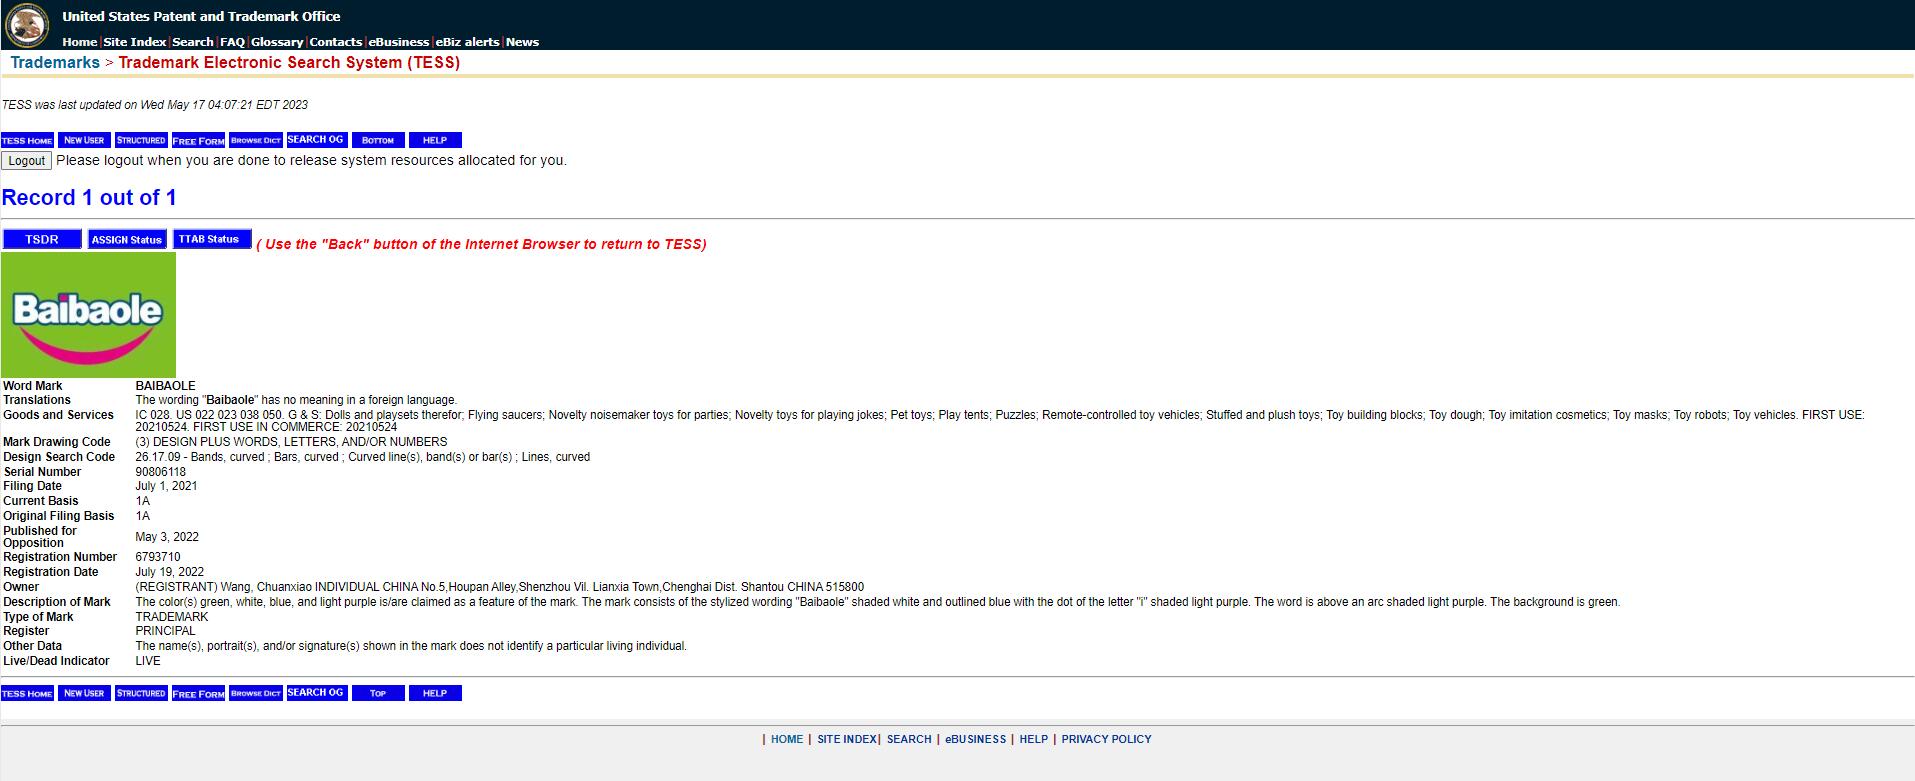The width and height of the screenshot is (1915, 781).
Task: Open the TESS Home button in top toolbar
Action: tap(27, 140)
